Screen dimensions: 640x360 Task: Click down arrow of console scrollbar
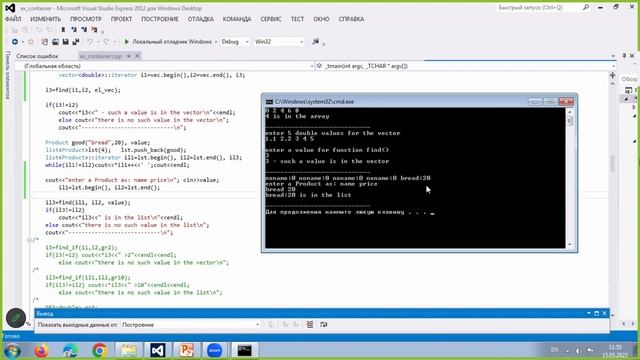(570, 244)
